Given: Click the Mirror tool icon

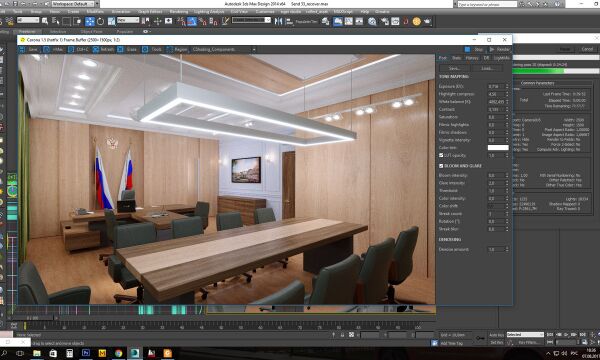Looking at the screenshot, I should [278, 21].
